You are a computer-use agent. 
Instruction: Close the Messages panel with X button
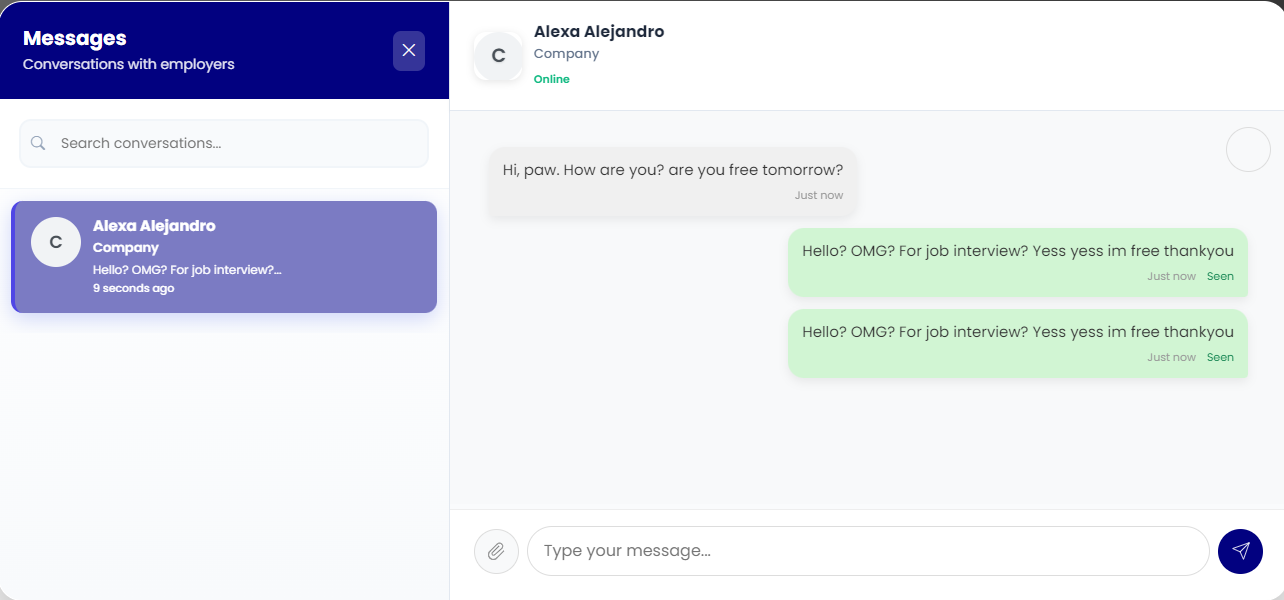409,51
